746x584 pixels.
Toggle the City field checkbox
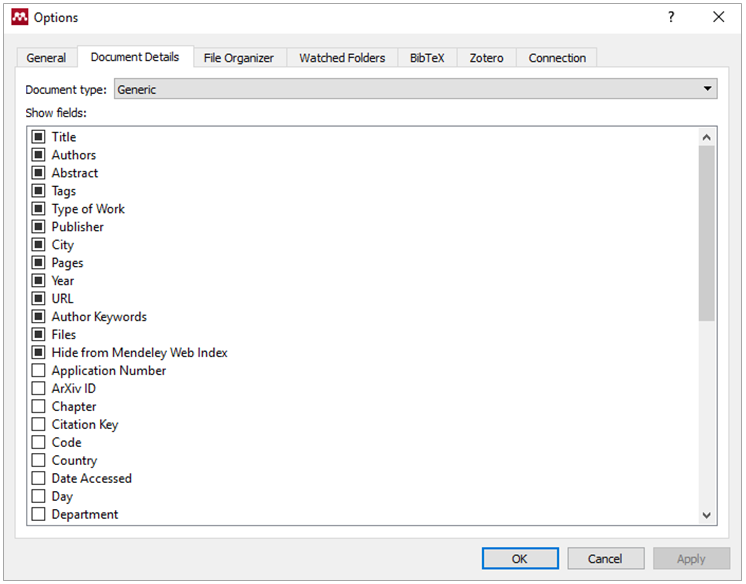point(38,245)
